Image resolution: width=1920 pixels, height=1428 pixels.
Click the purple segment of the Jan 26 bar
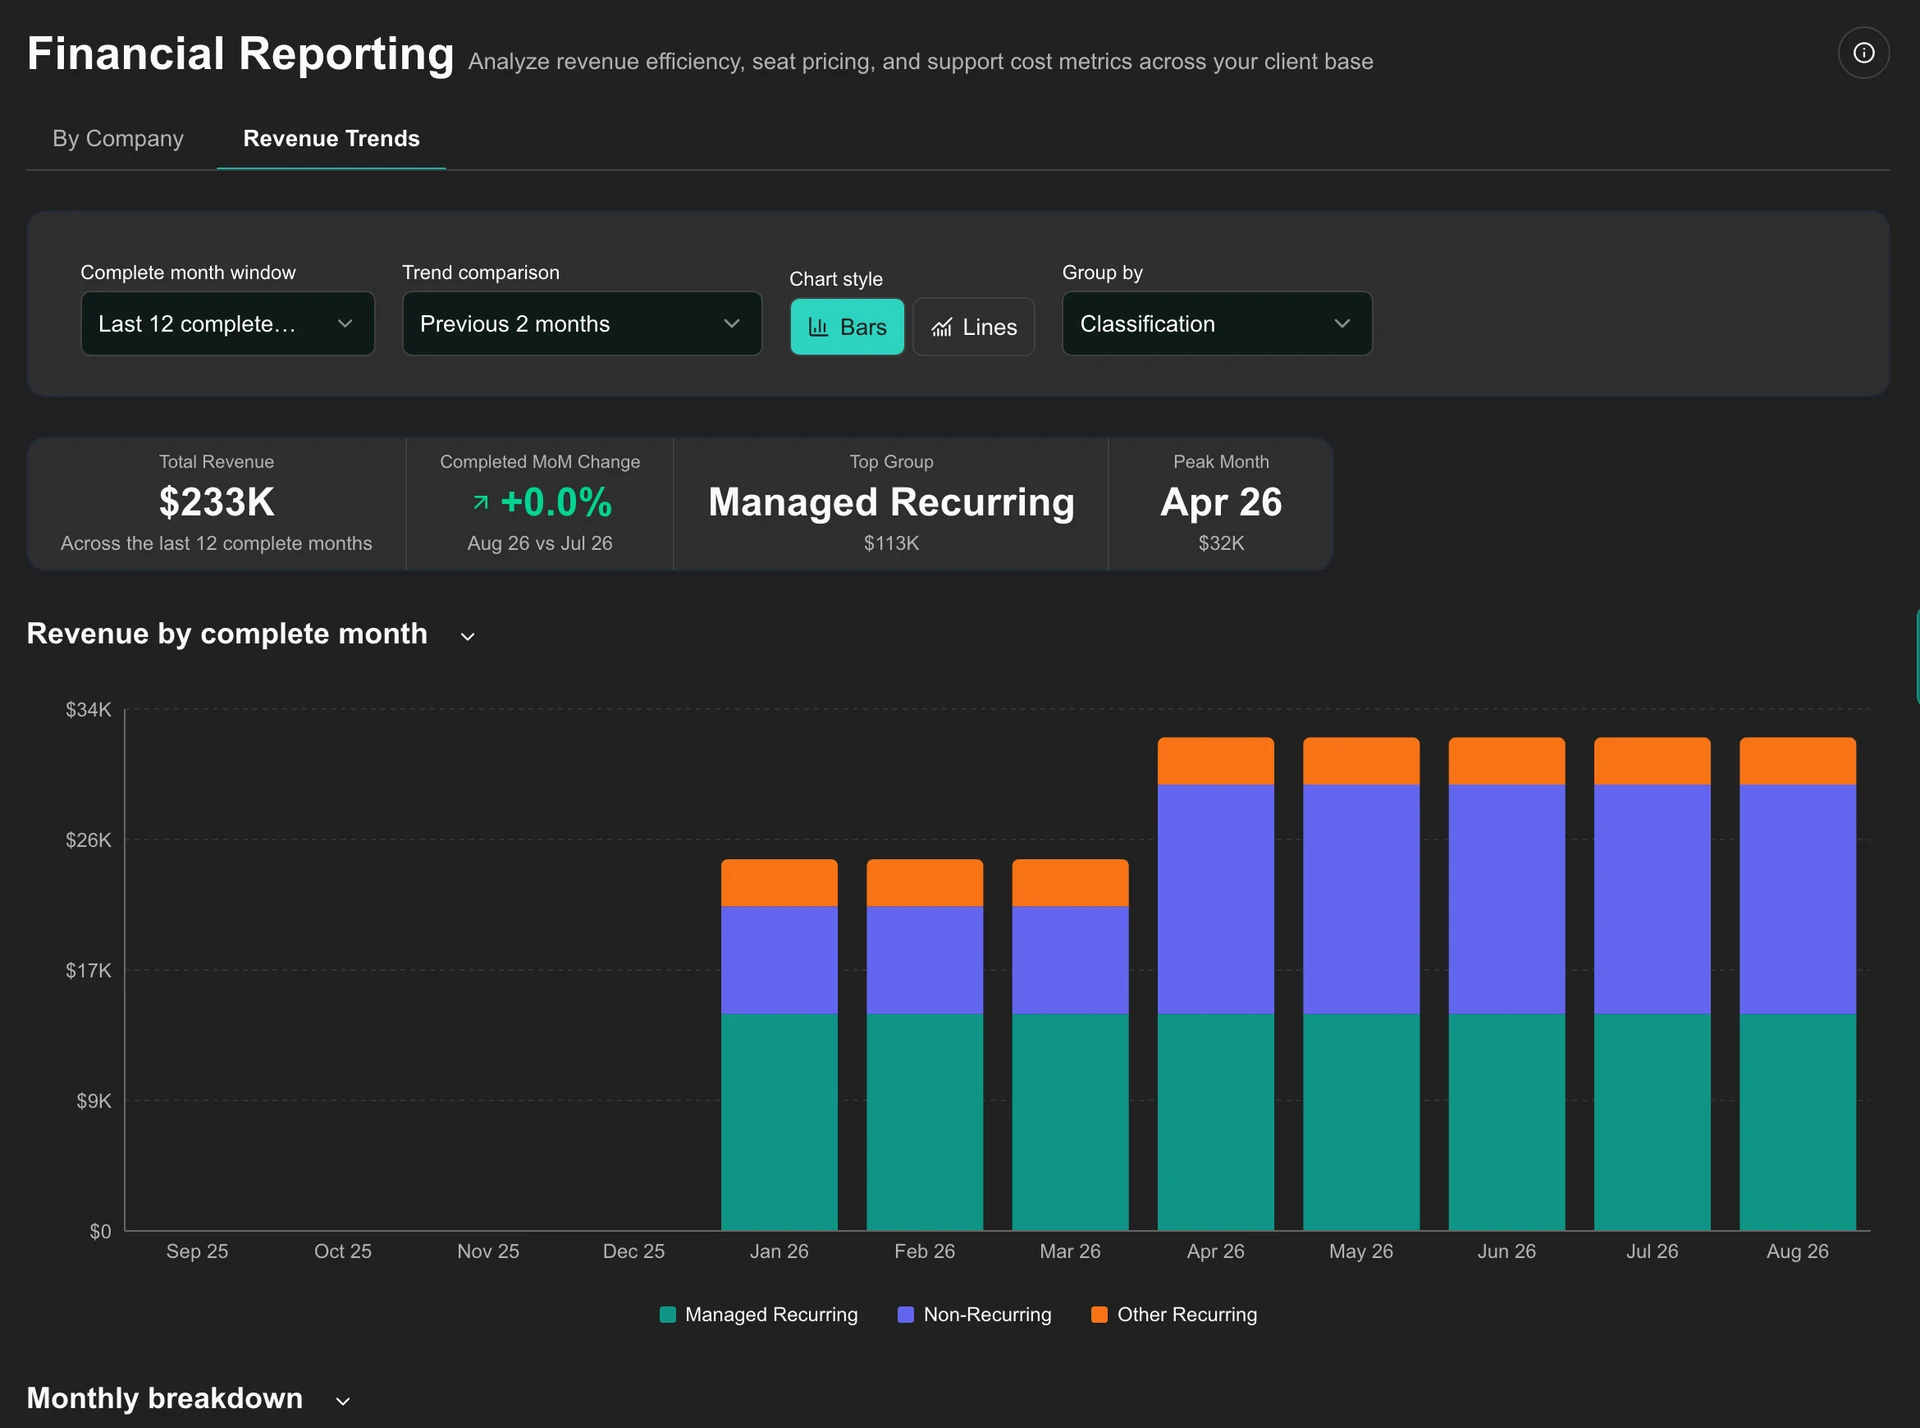779,960
